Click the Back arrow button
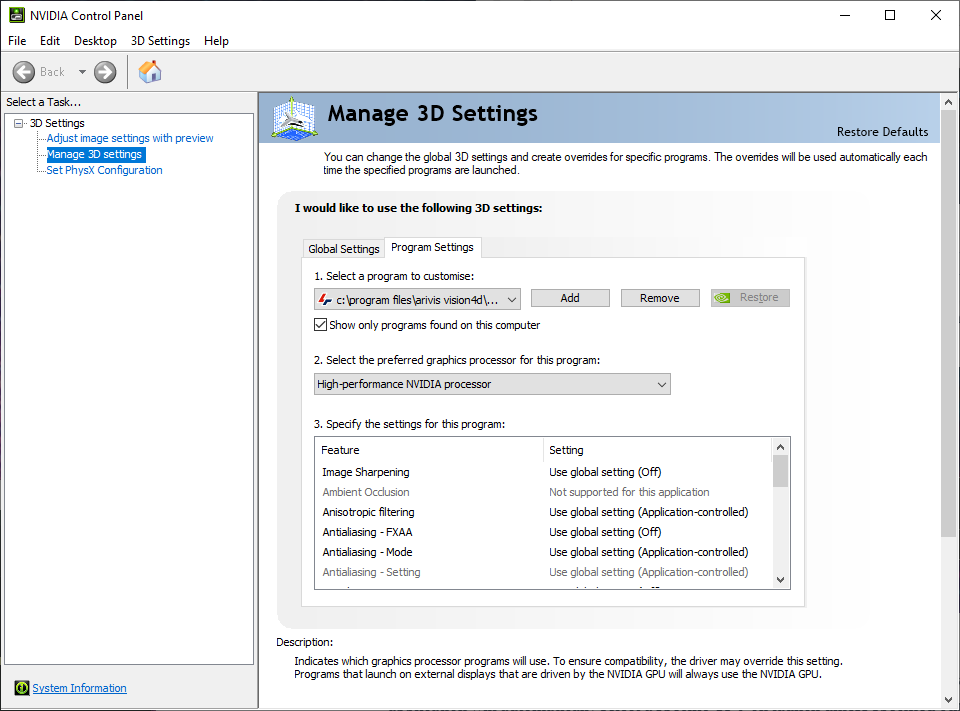 [24, 72]
